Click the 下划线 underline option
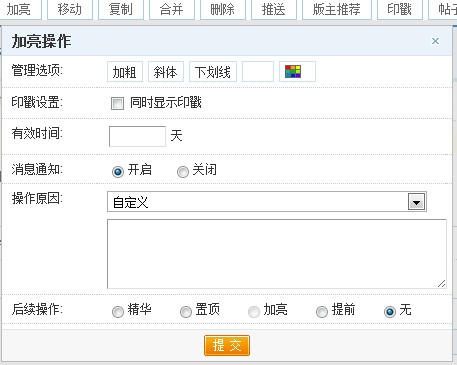Image resolution: width=457 pixels, height=365 pixels. click(213, 72)
